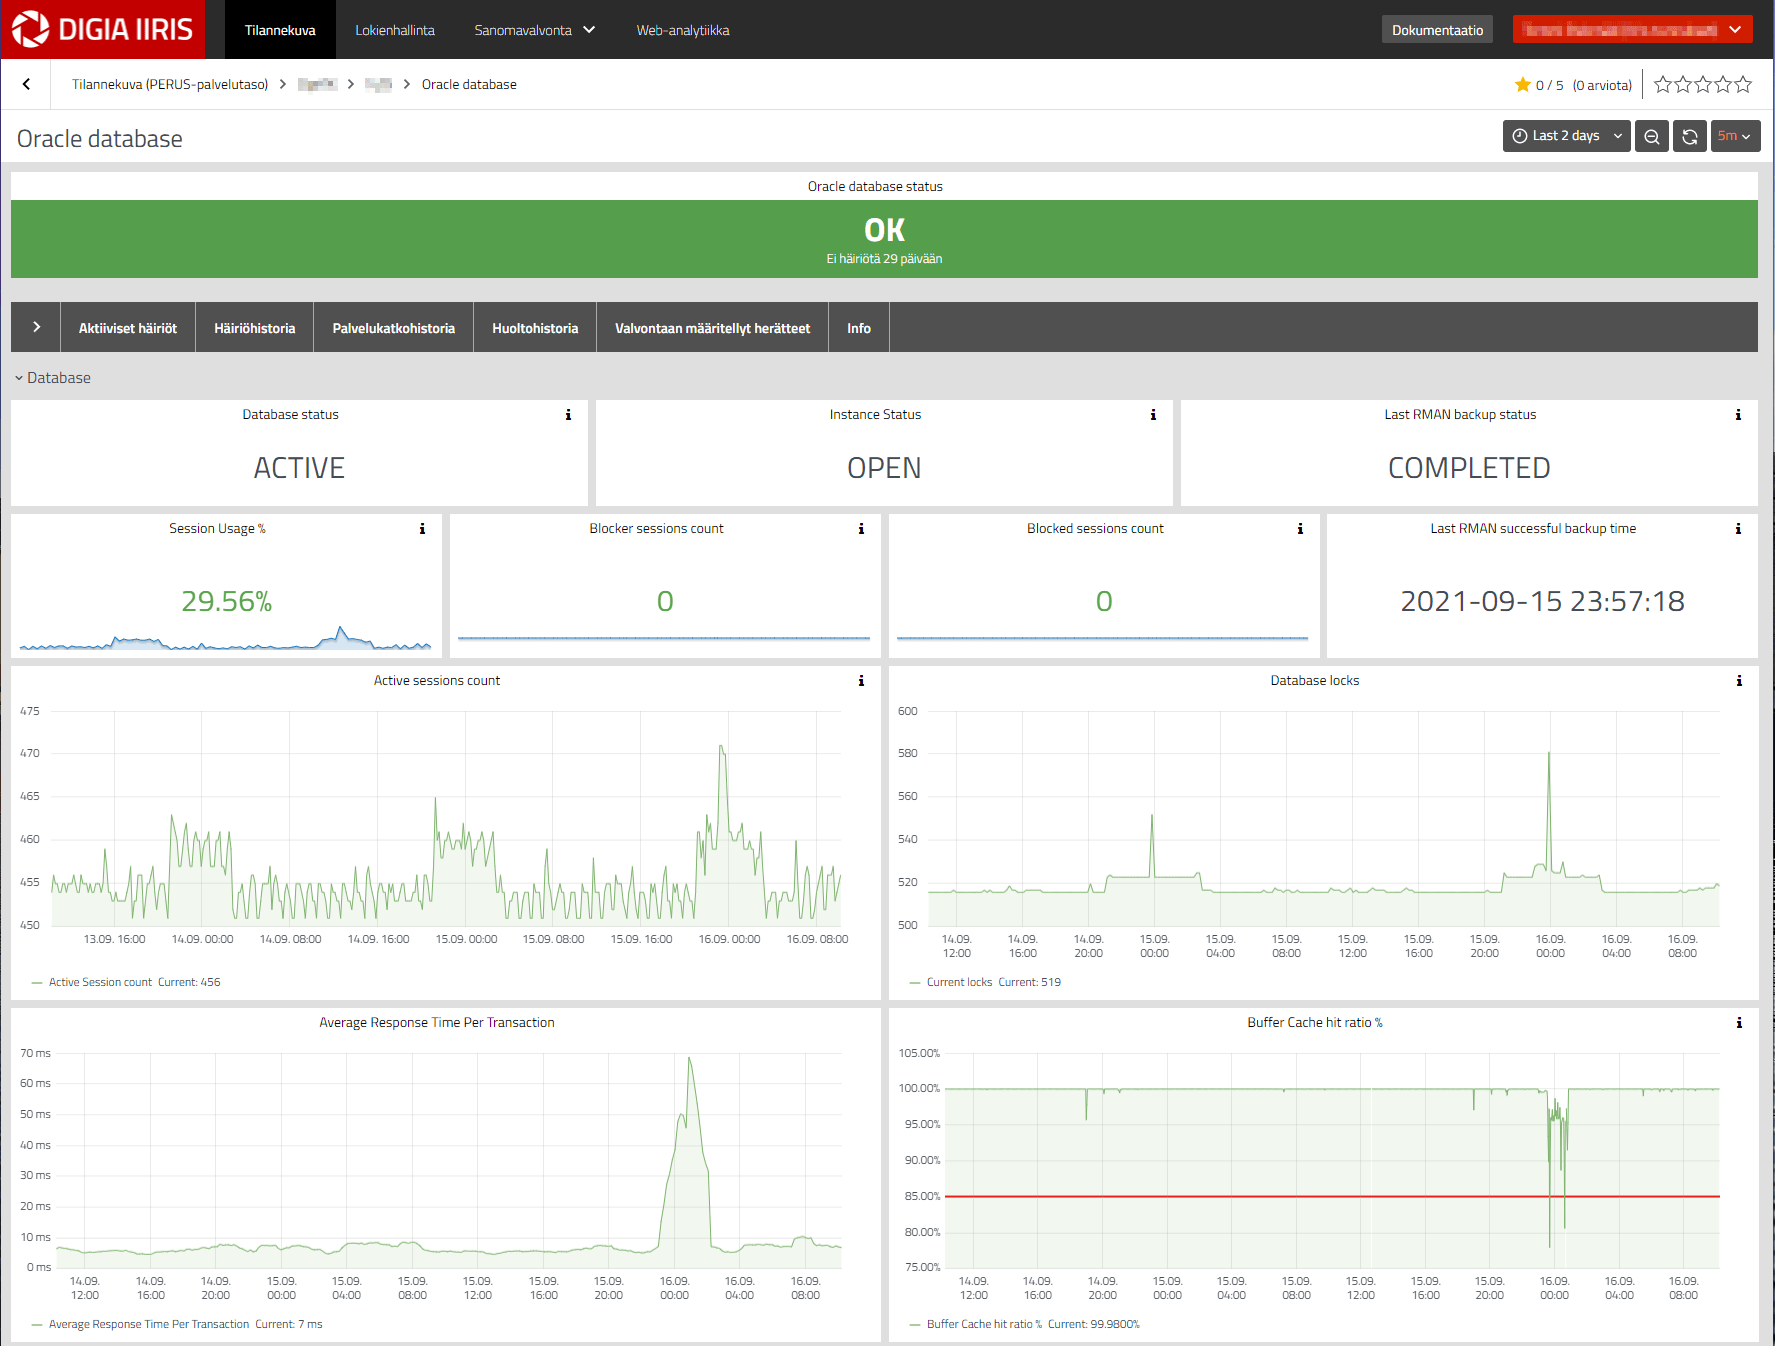Open the Last 2 days time picker
Viewport: 1775px width, 1346px height.
click(1566, 136)
